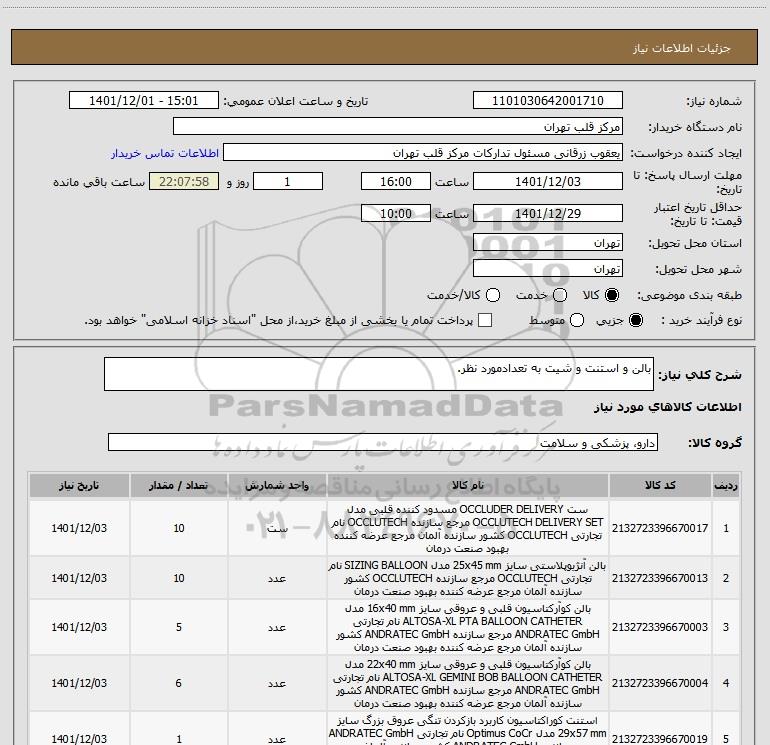This screenshot has height=745, width=770.
Task: Click the جزئیات اطلاعات نیاز header bar
Action: coord(384,47)
